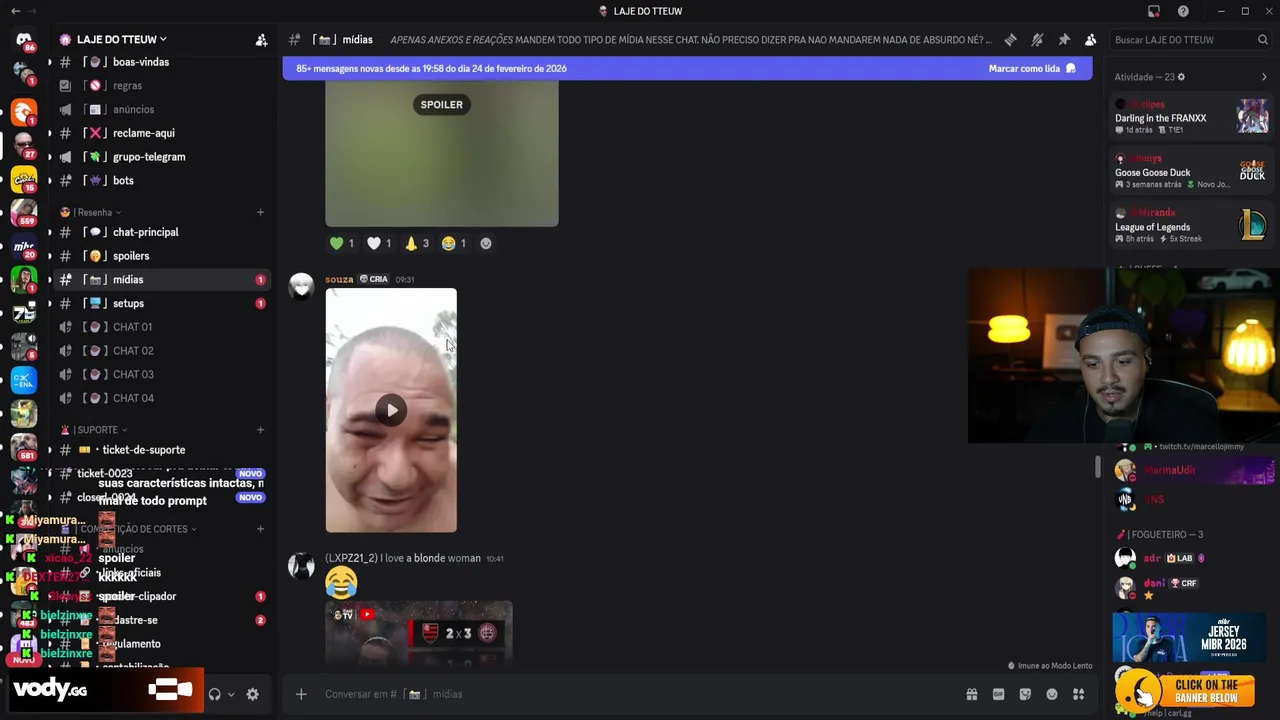Add reaction smiley button under spoiler
1280x720 pixels.
click(x=486, y=243)
